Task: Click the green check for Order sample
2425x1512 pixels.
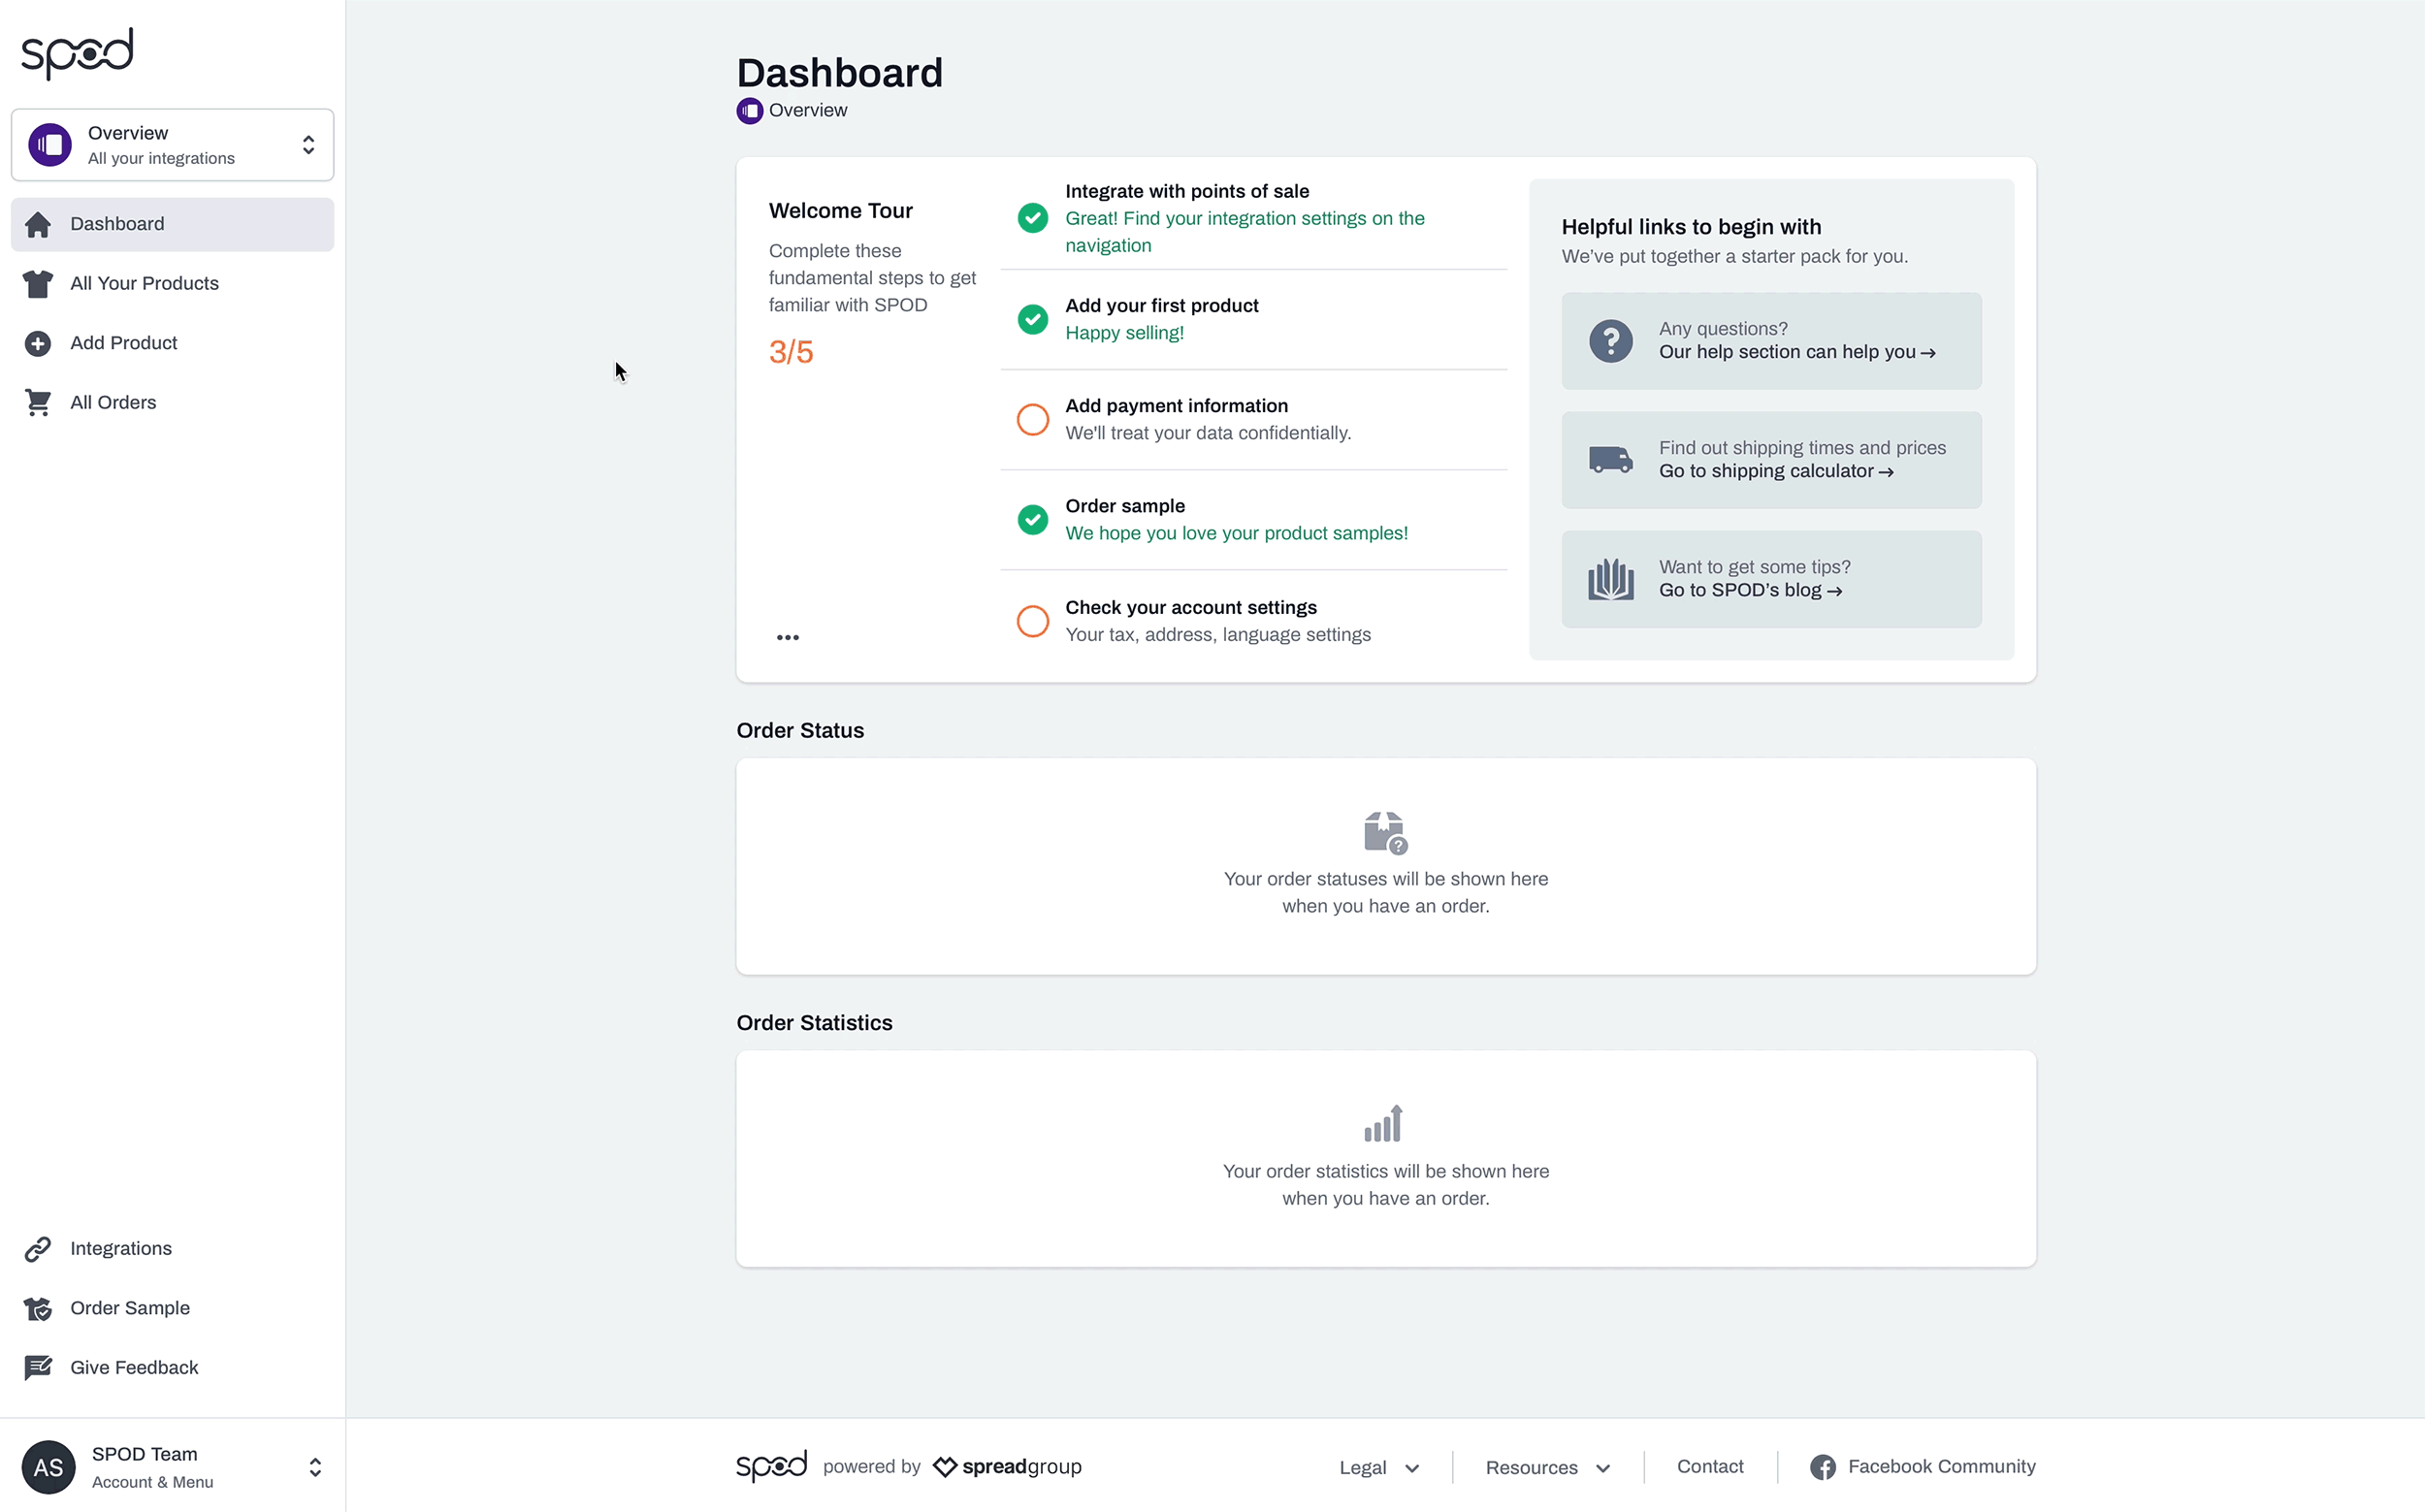Action: pyautogui.click(x=1032, y=520)
